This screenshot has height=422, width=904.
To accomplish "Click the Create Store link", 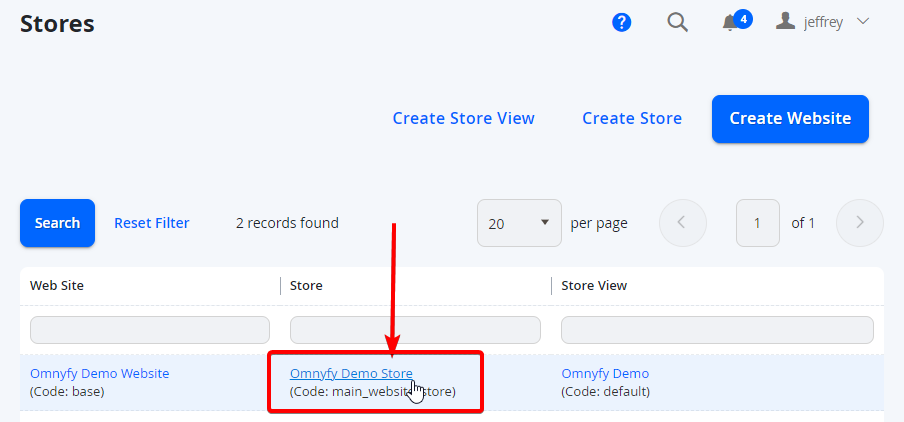I will (x=632, y=118).
